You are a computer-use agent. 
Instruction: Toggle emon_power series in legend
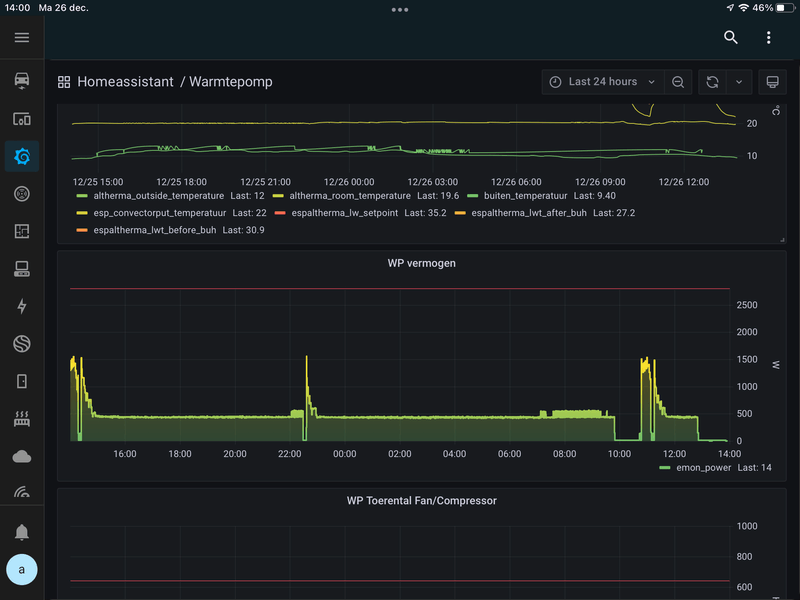[701, 468]
